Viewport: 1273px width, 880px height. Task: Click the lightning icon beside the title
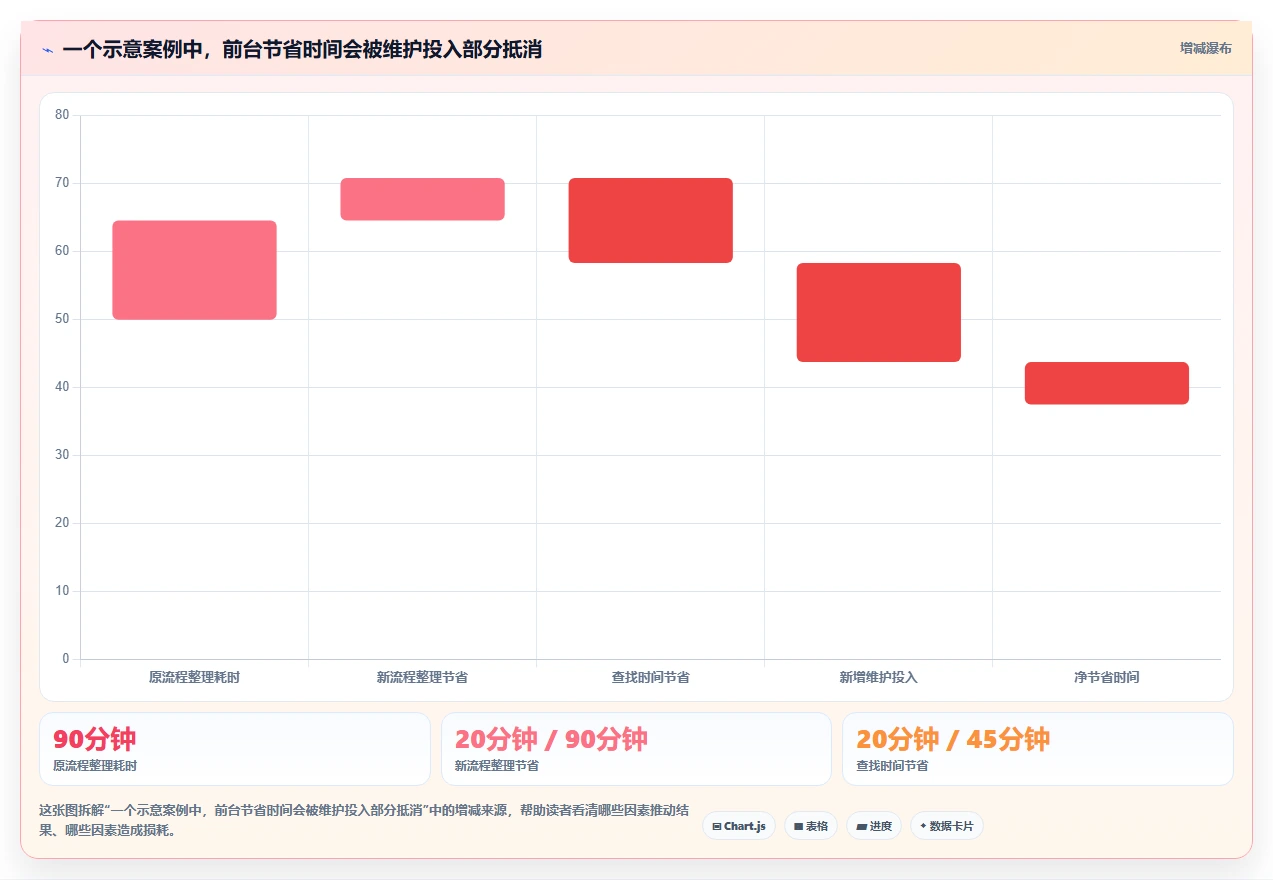coord(47,50)
